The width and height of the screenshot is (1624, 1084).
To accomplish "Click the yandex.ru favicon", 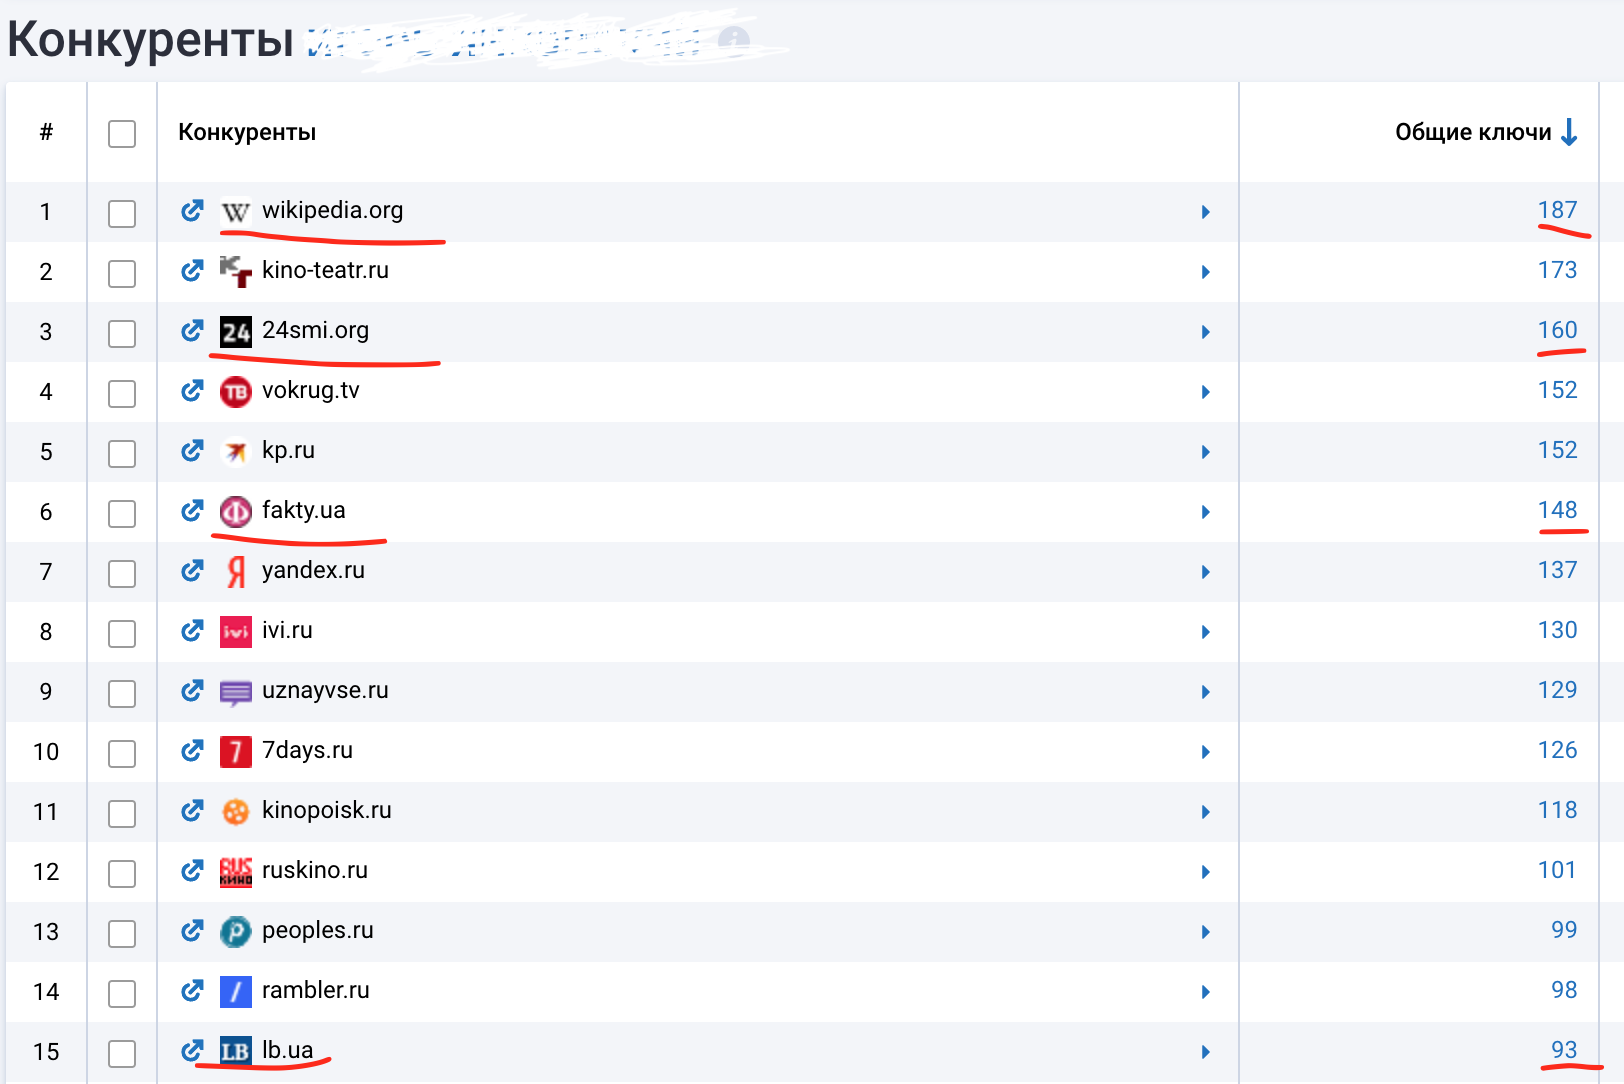I will 235,572.
